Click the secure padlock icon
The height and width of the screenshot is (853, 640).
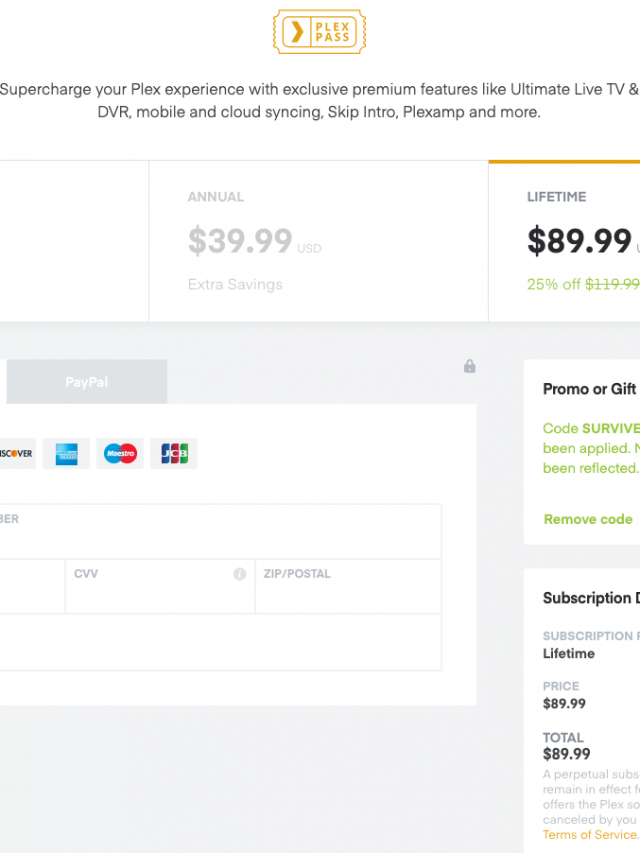coord(470,367)
